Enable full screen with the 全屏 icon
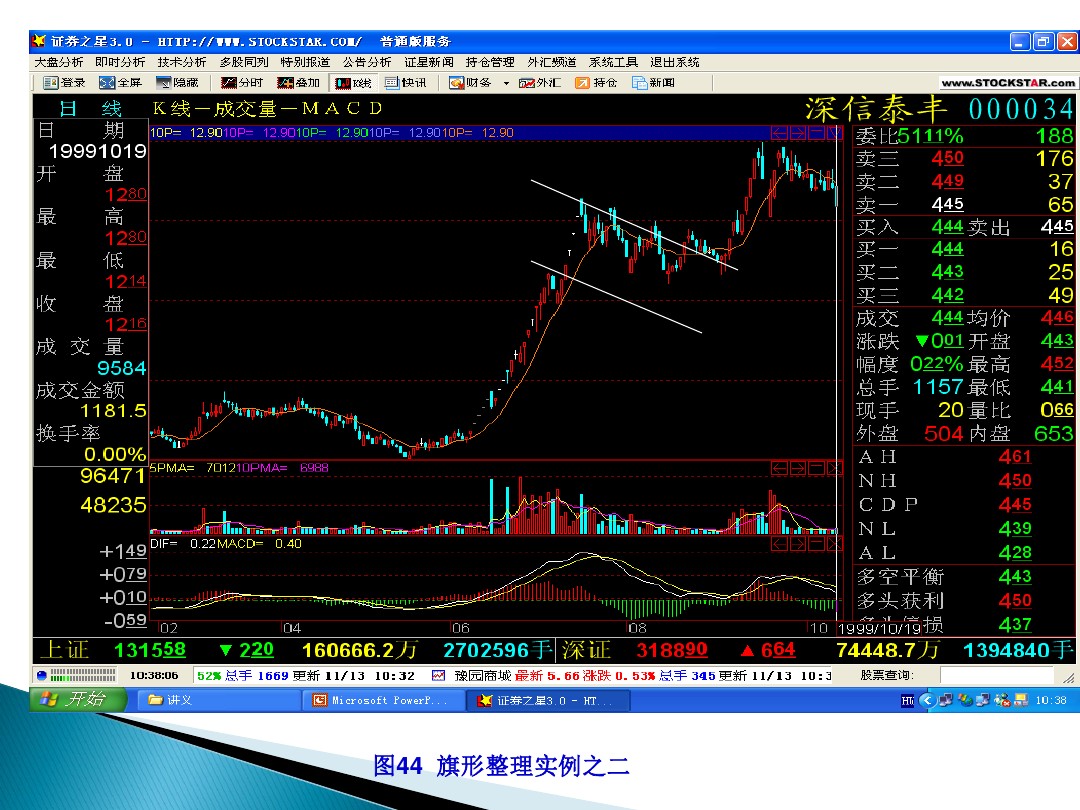This screenshot has width=1080, height=810. point(122,82)
